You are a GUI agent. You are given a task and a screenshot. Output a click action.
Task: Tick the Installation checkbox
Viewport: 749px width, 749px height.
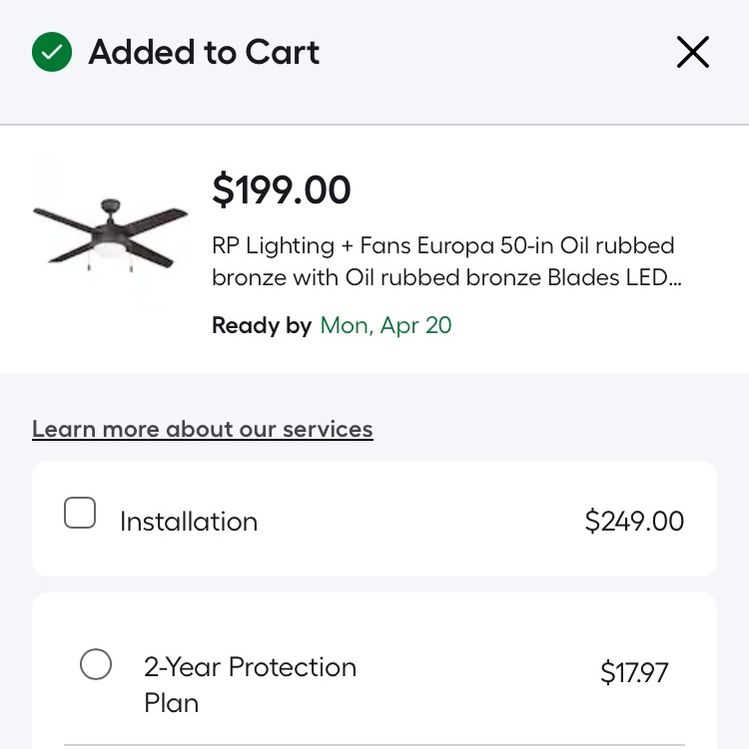(80, 513)
